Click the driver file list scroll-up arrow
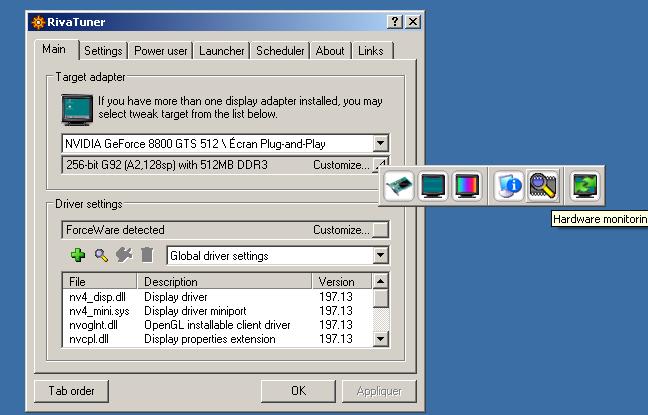 point(380,281)
